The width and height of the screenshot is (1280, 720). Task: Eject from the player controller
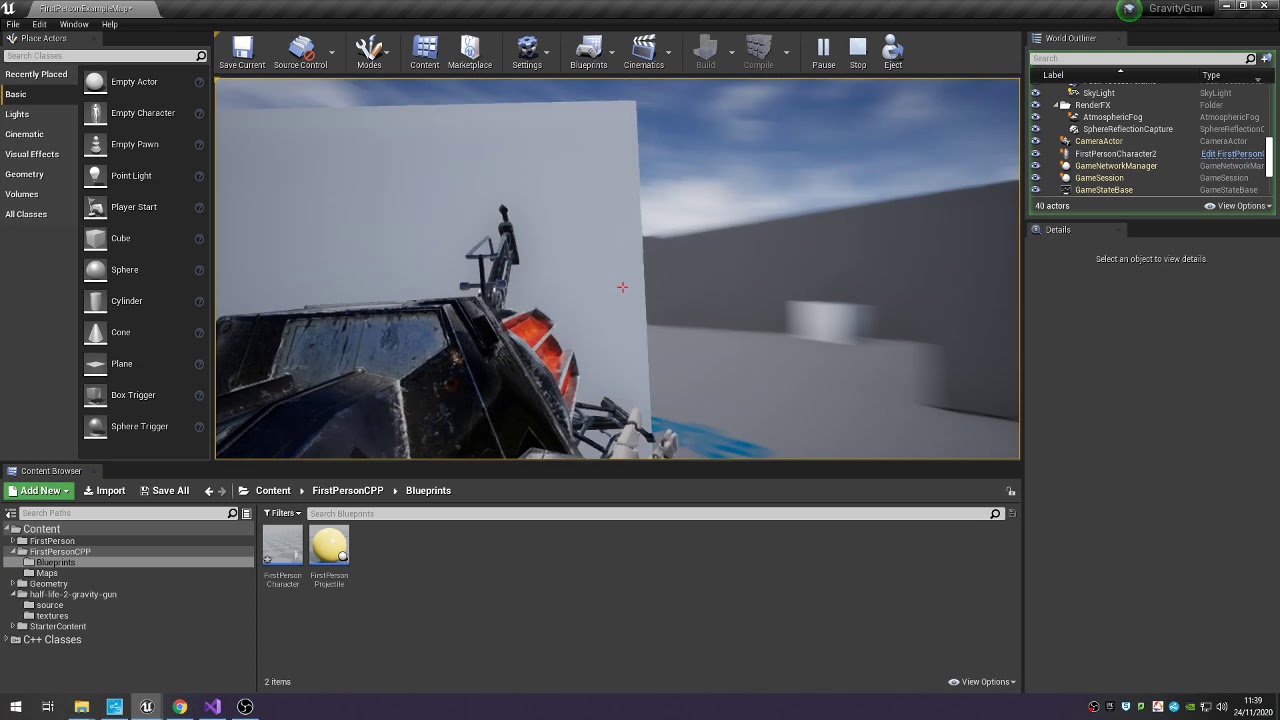893,52
